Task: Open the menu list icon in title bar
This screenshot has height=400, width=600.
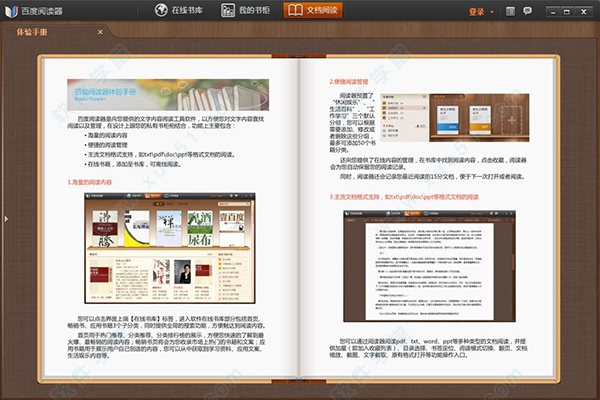Action: click(510, 11)
